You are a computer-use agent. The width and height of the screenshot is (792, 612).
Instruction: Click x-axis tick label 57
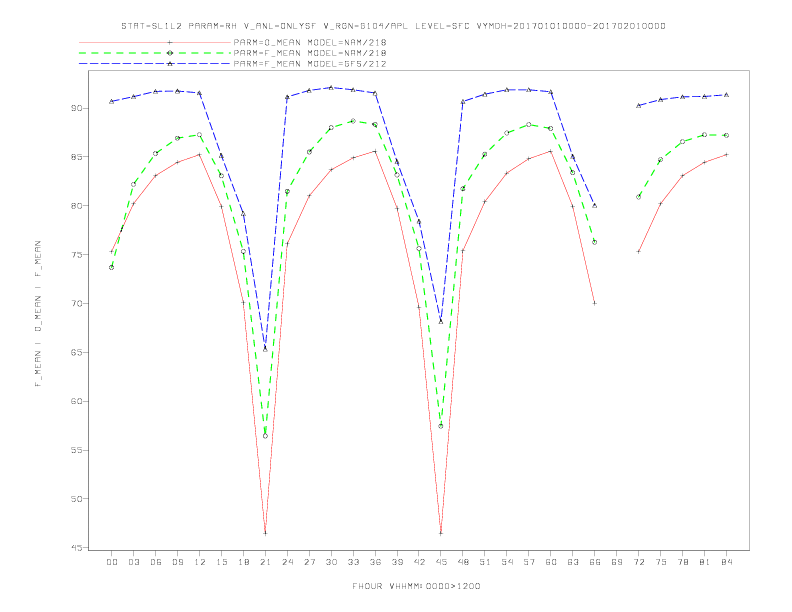coord(529,562)
